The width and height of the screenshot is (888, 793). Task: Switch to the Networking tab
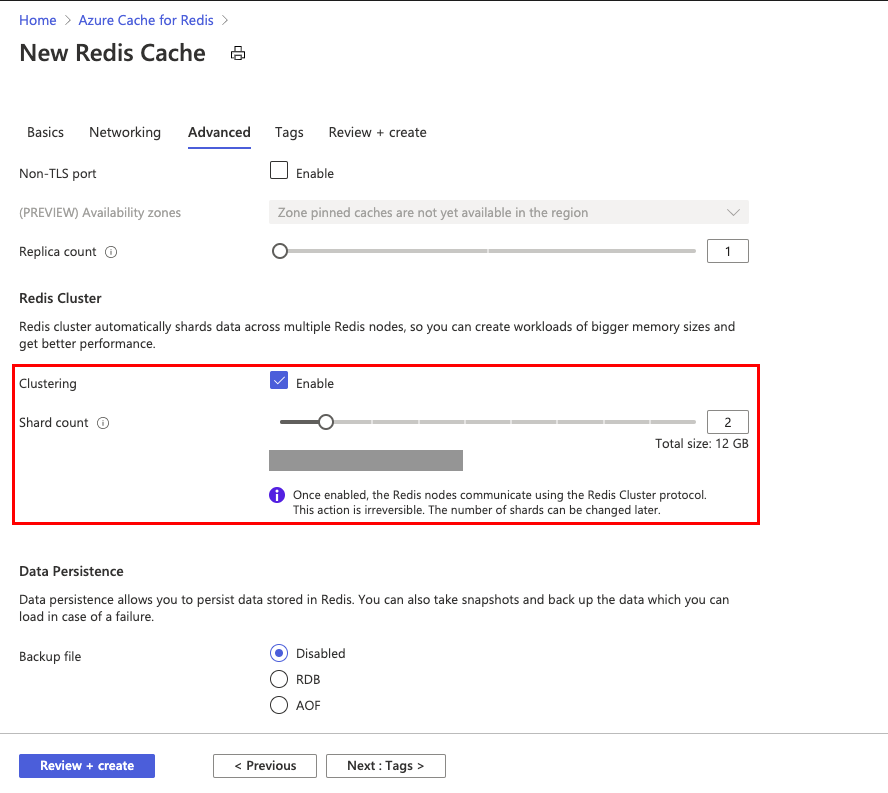pyautogui.click(x=124, y=132)
